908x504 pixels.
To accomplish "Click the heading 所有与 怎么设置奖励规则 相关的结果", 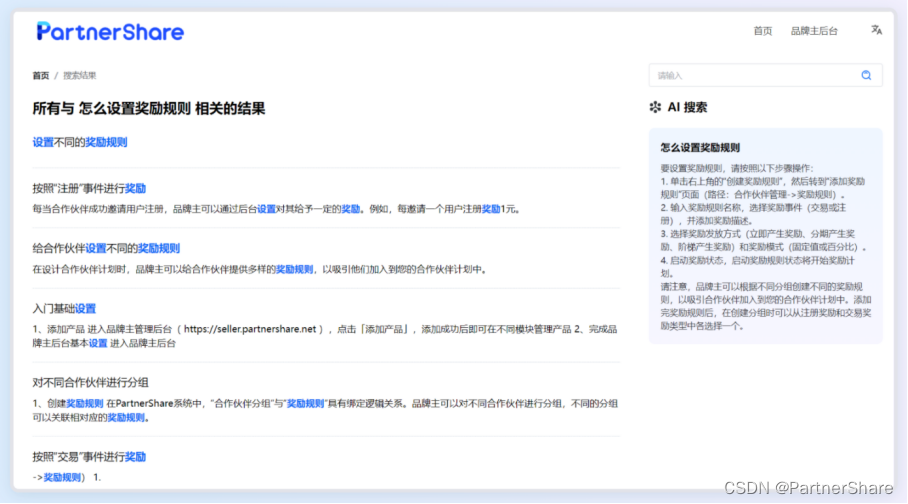I will tap(149, 108).
